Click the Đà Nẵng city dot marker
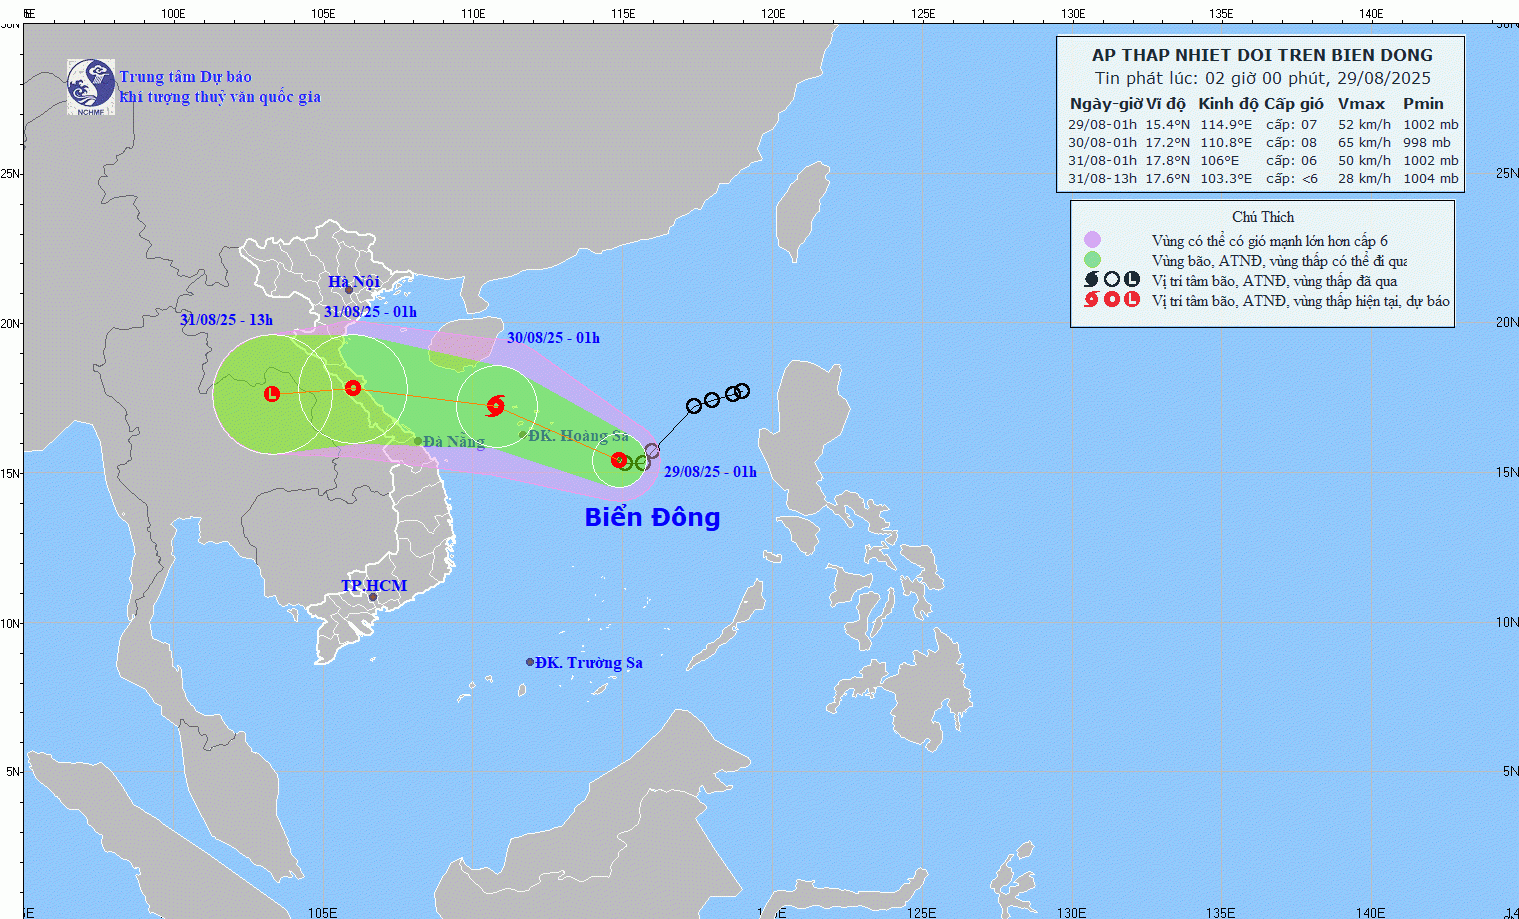Image resolution: width=1519 pixels, height=919 pixels. click(418, 441)
